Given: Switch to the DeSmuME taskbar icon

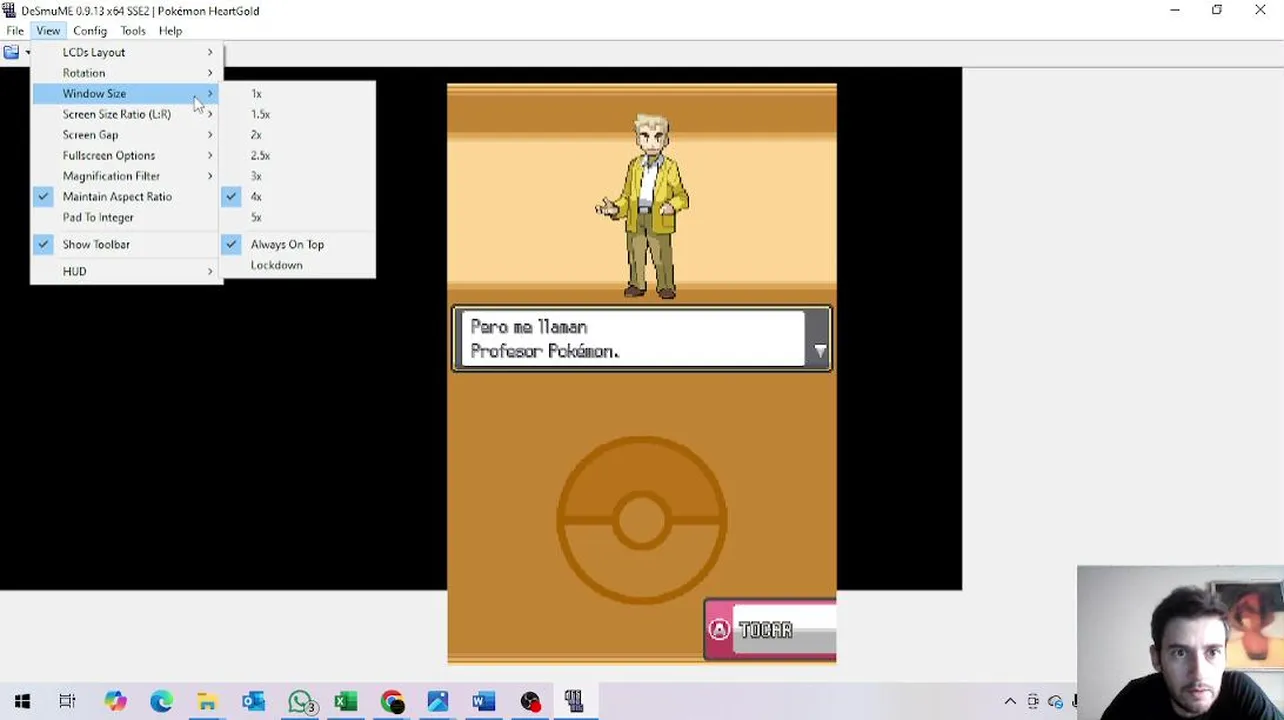Looking at the screenshot, I should (574, 702).
